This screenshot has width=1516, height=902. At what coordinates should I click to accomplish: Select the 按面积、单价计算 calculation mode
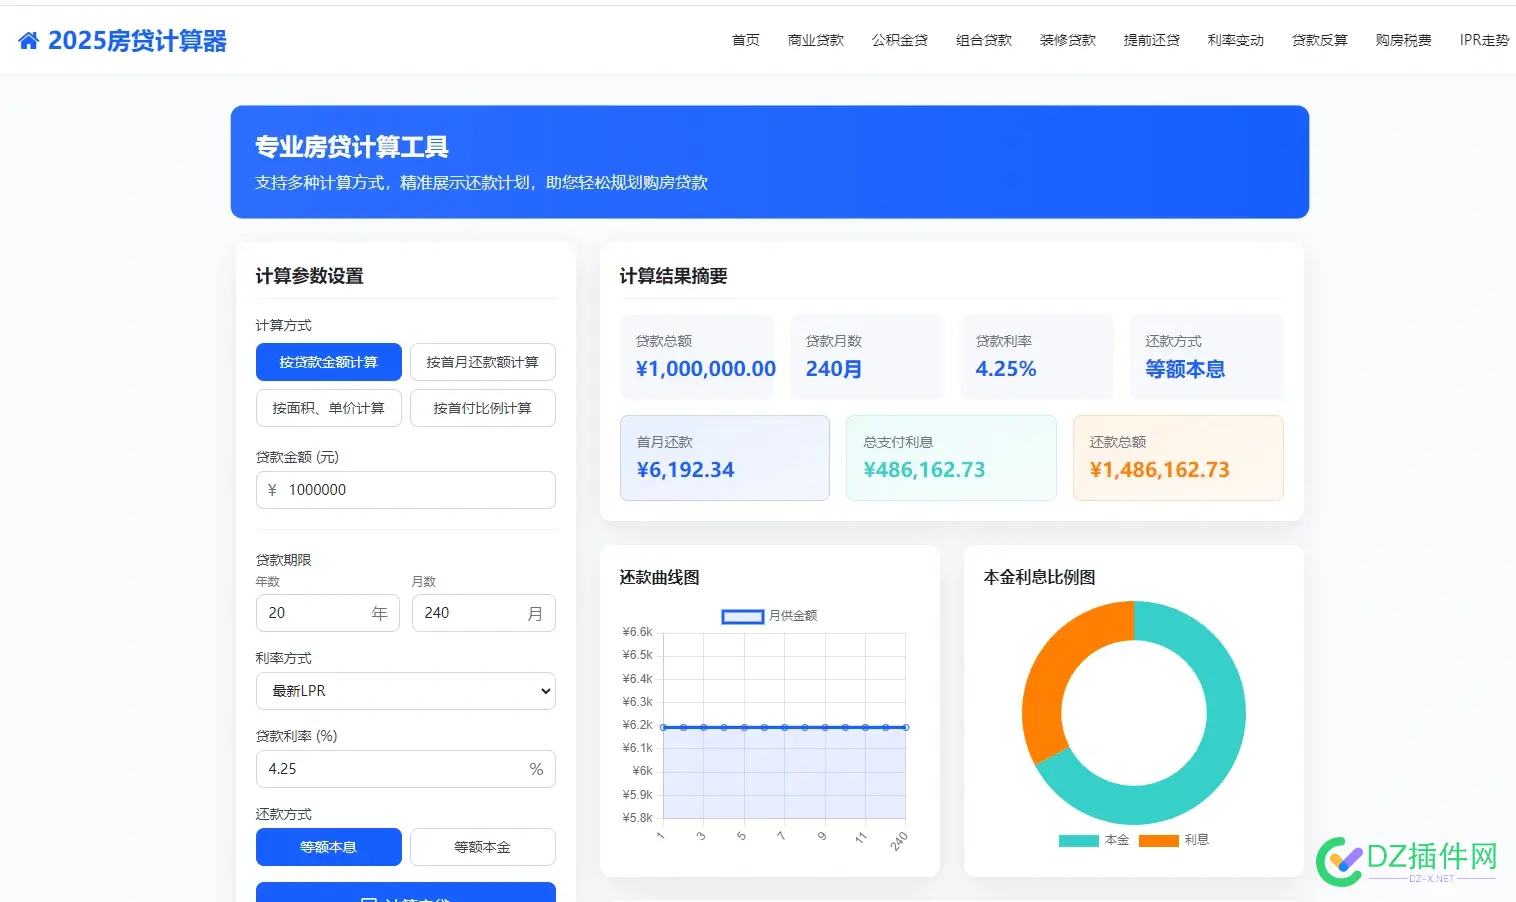point(328,408)
